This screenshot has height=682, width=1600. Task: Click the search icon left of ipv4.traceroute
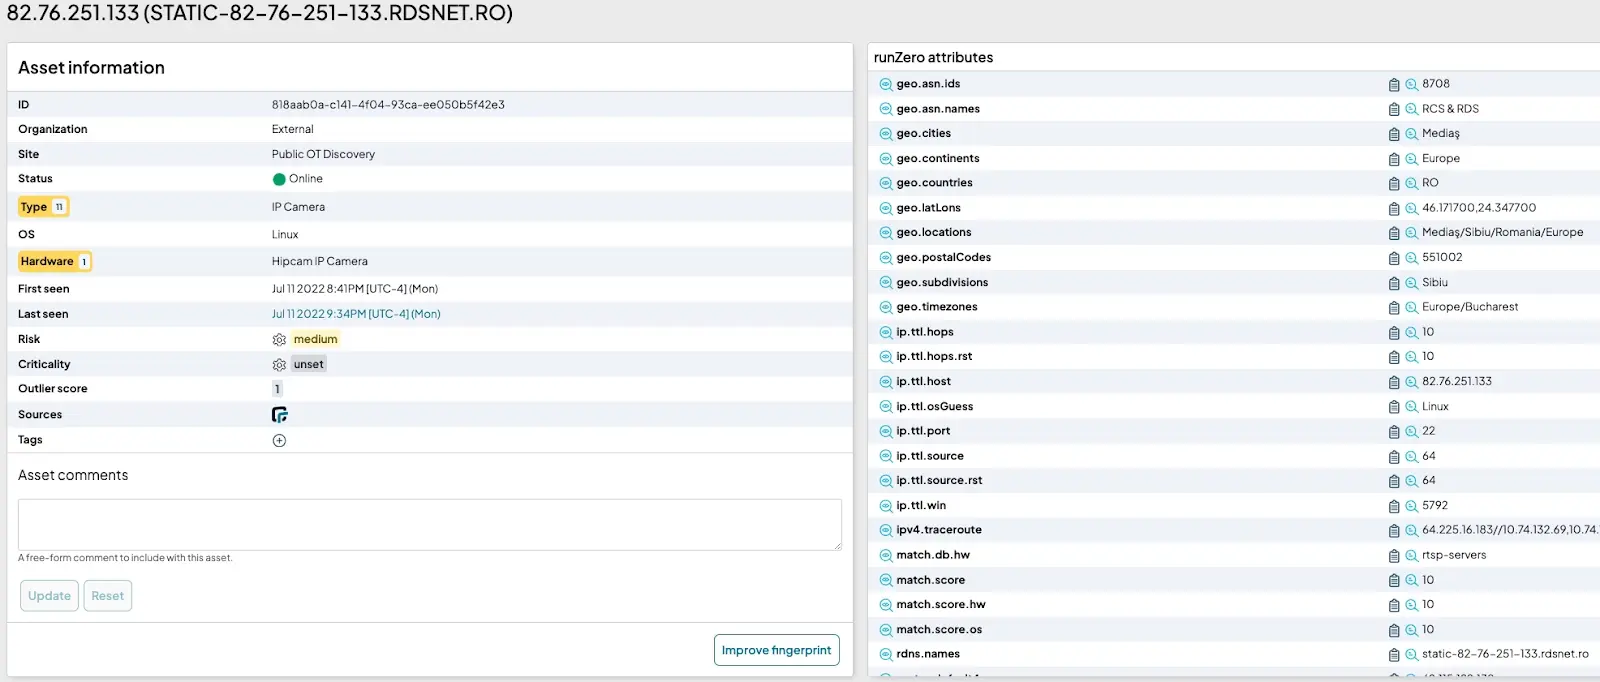[885, 531]
